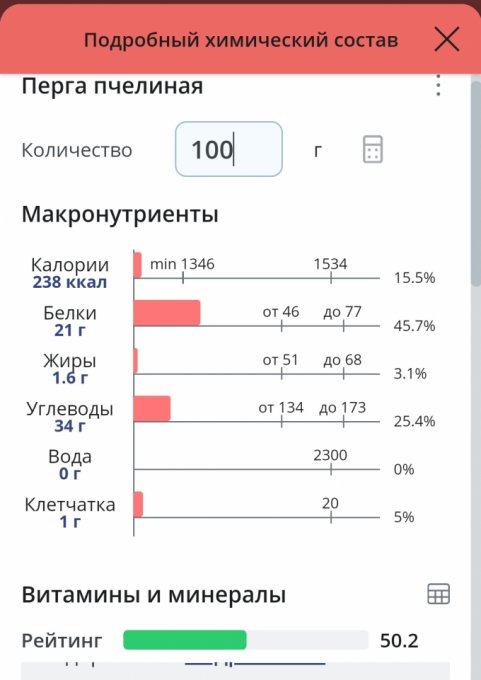Select the grams unit label
481x680 pixels.
[318, 150]
